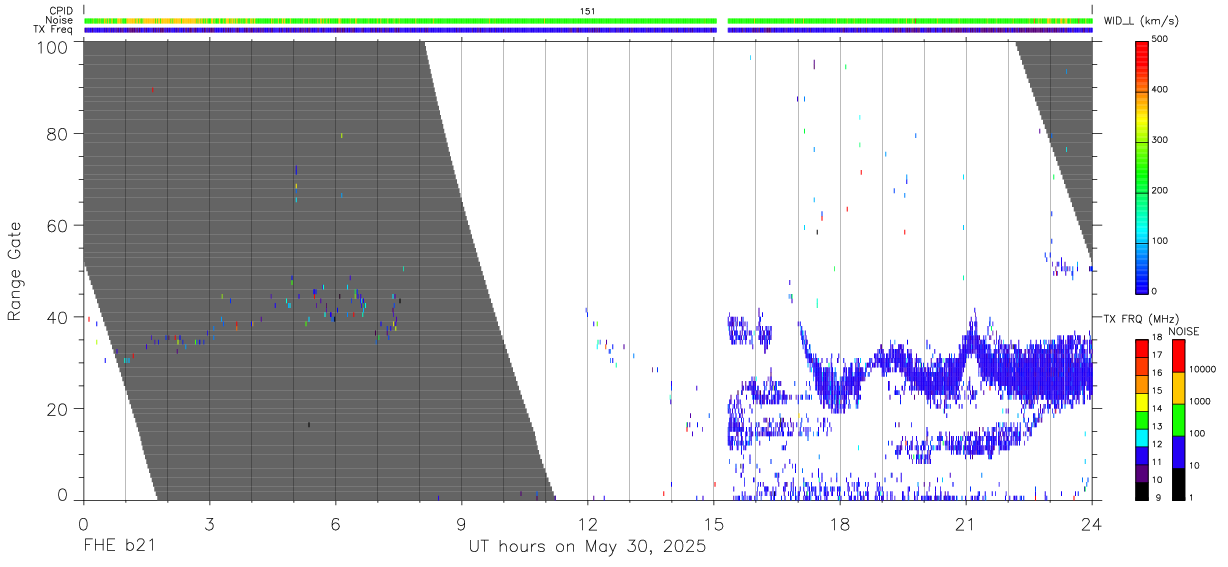Screen dimensions: 1228x567
Task: Click the NOISE legend title
Action: pyautogui.click(x=1184, y=331)
